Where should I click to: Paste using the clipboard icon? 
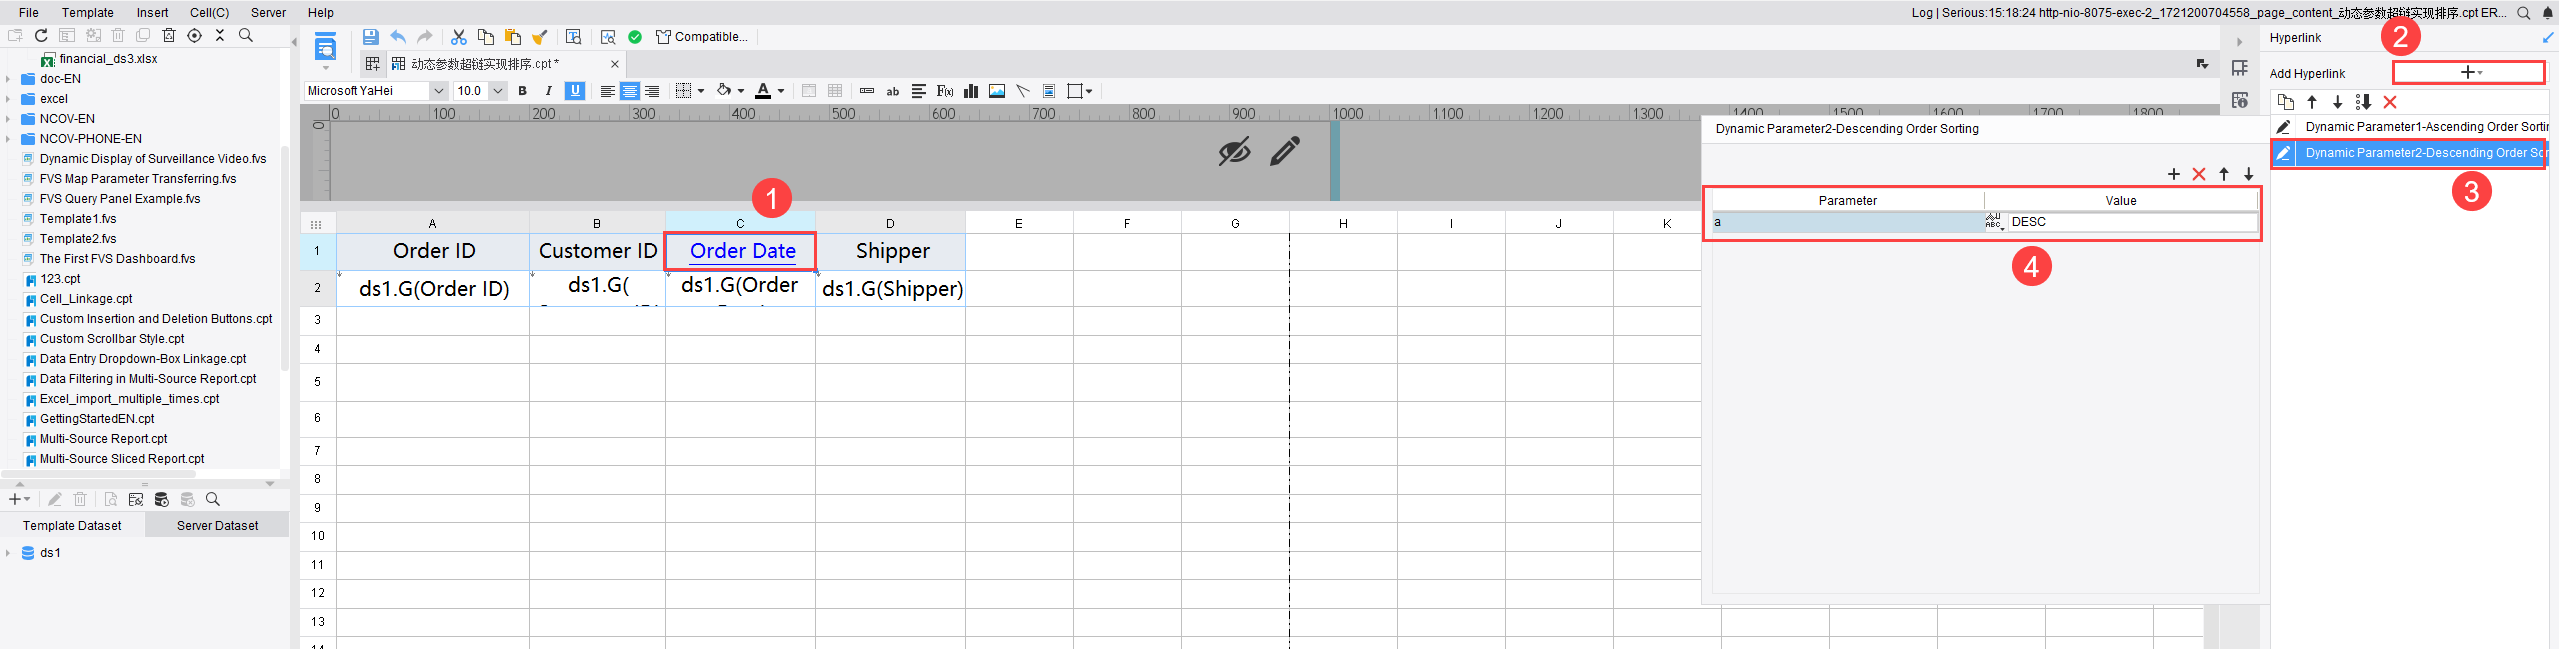(x=513, y=37)
